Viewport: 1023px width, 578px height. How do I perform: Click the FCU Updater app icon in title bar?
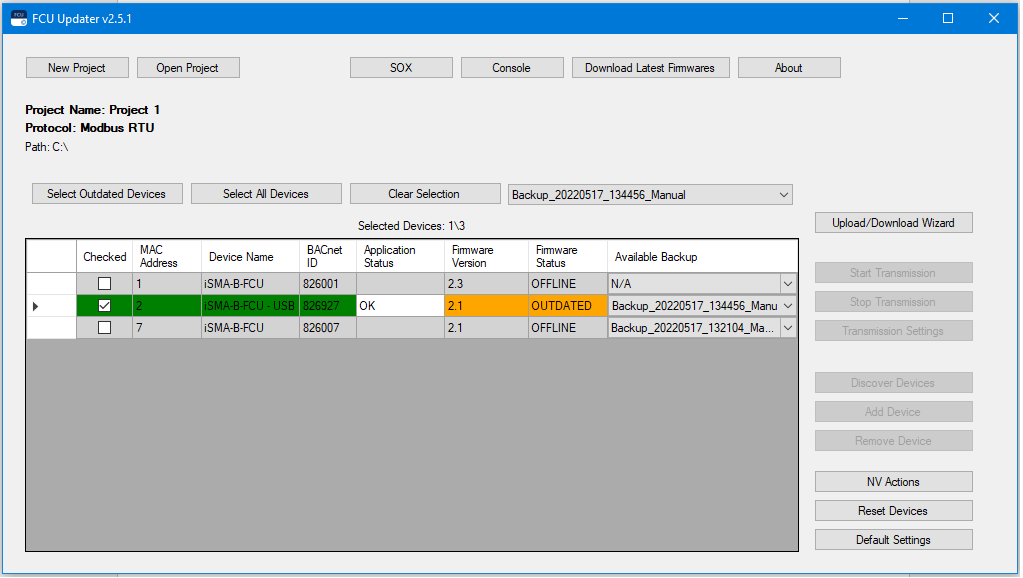point(18,18)
